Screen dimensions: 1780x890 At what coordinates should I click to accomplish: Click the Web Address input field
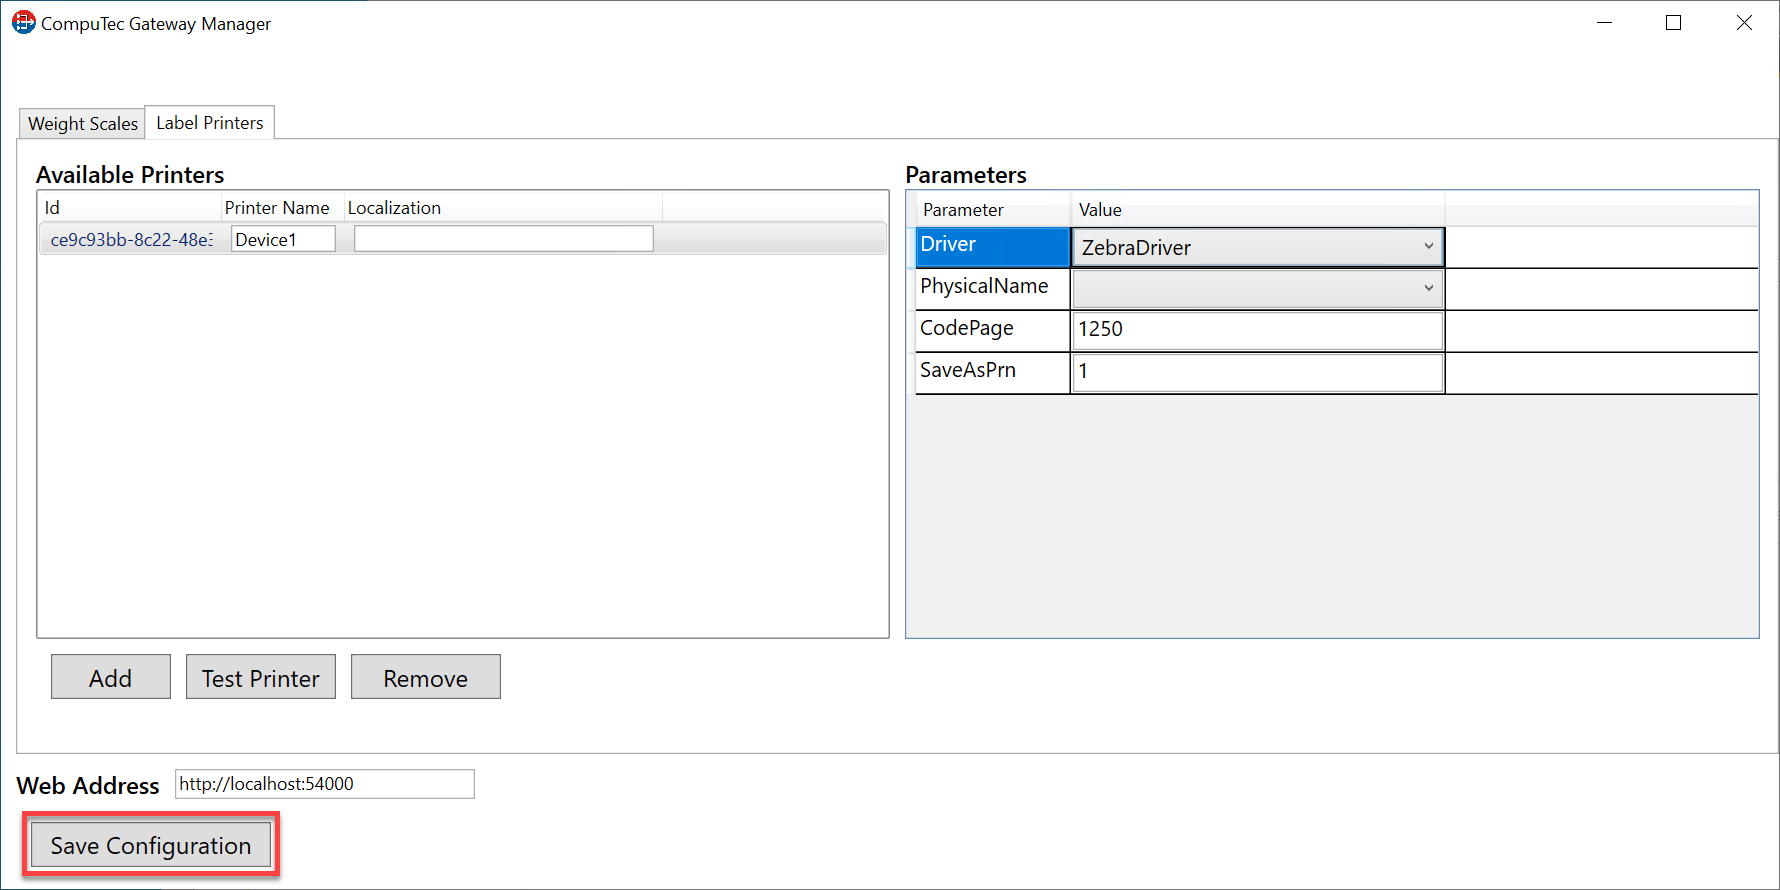click(325, 784)
